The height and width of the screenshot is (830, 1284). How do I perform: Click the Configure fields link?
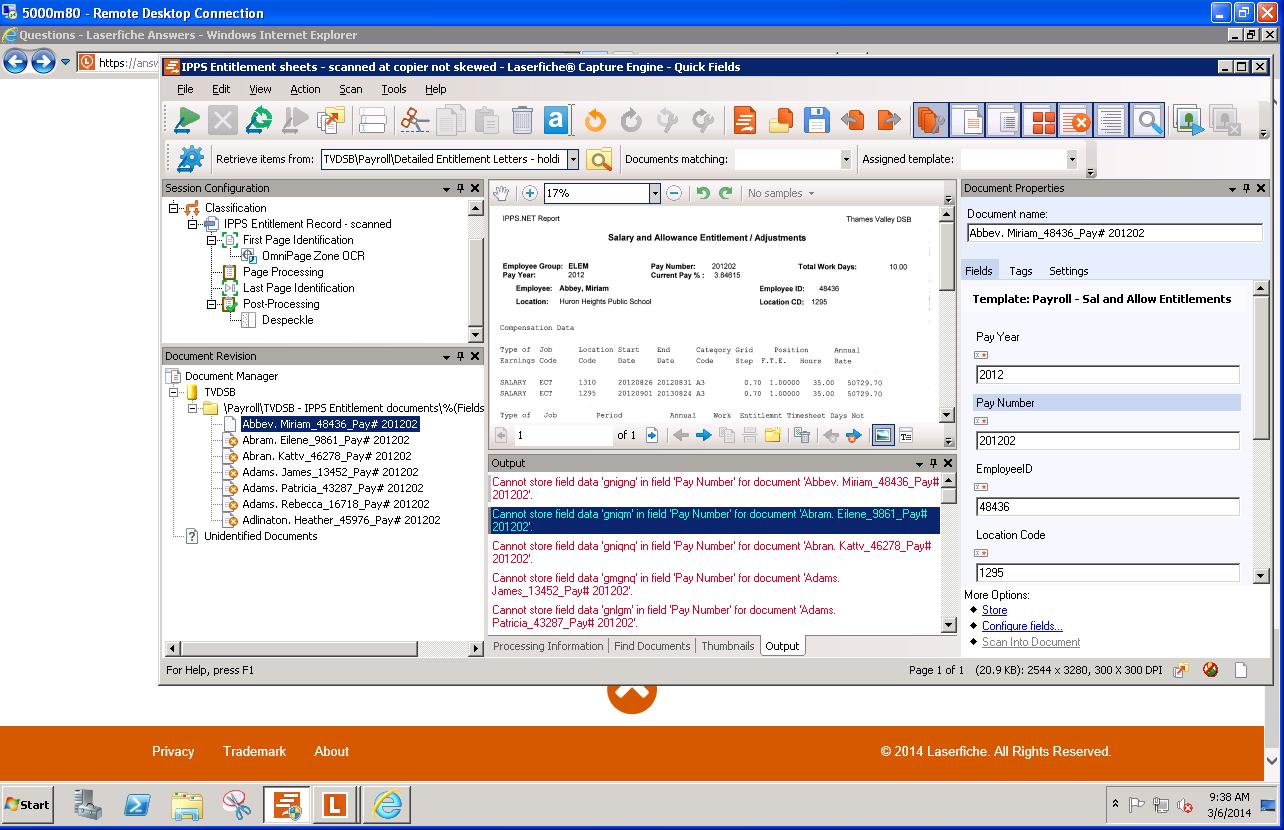point(1022,626)
